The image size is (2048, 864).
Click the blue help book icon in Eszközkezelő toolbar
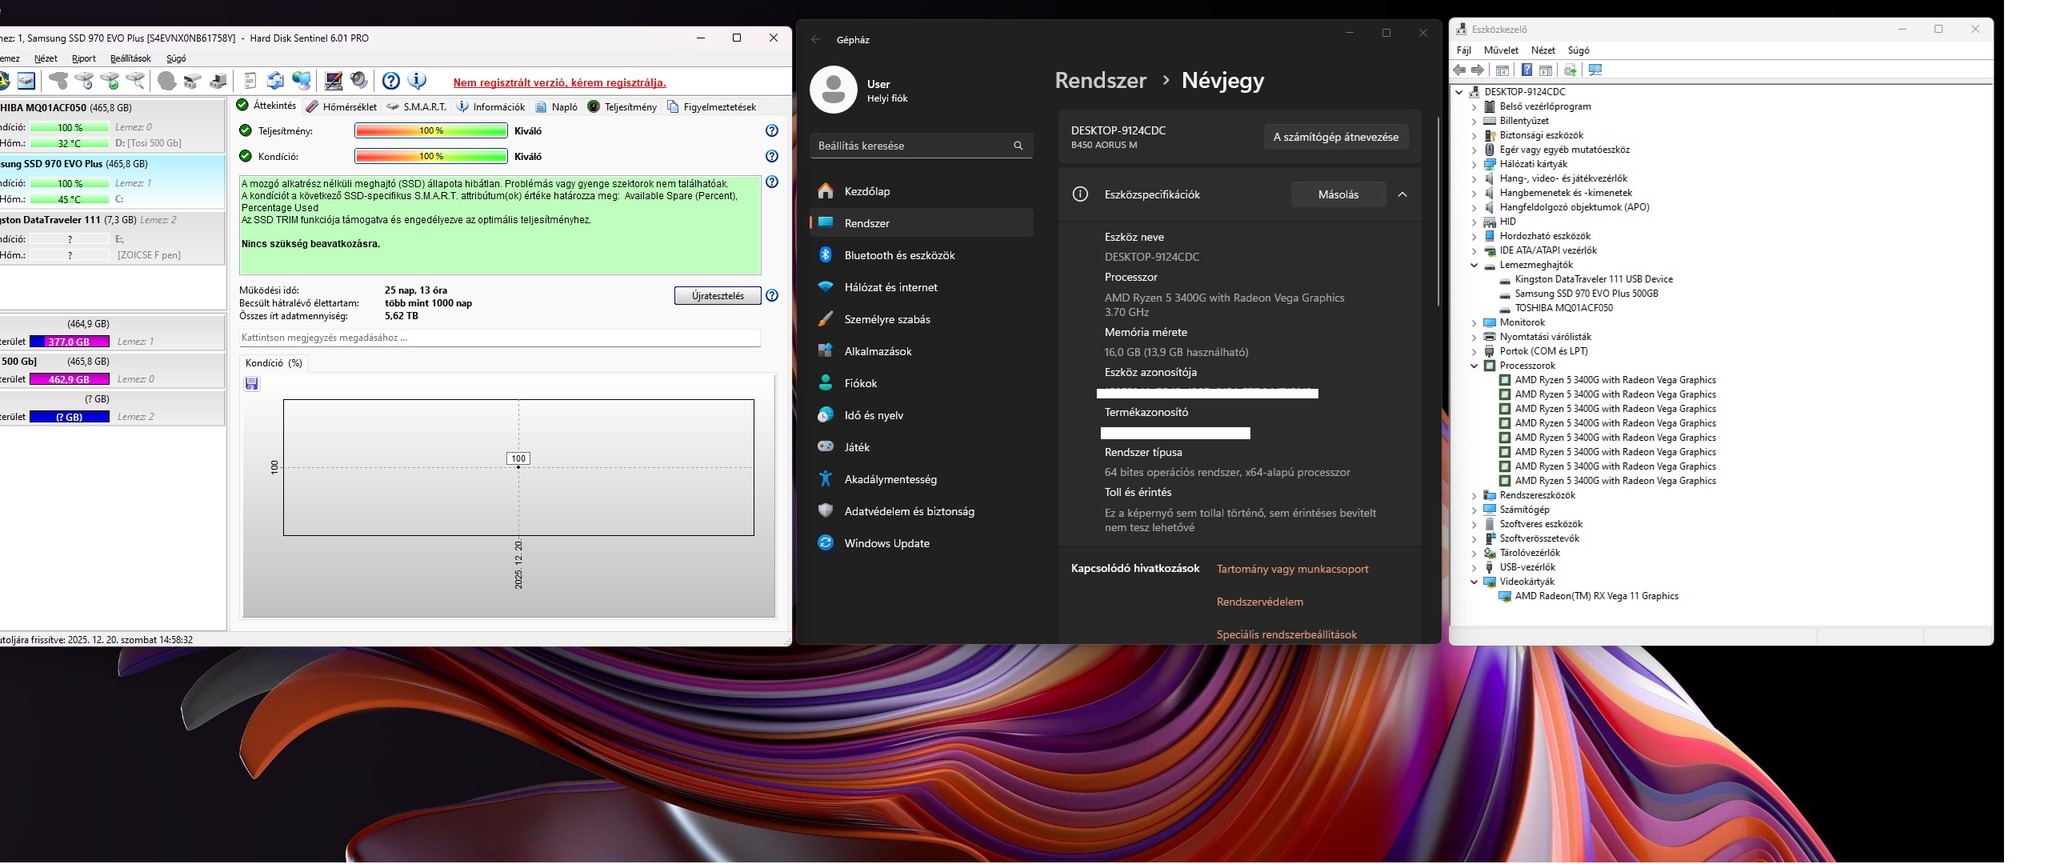1527,70
